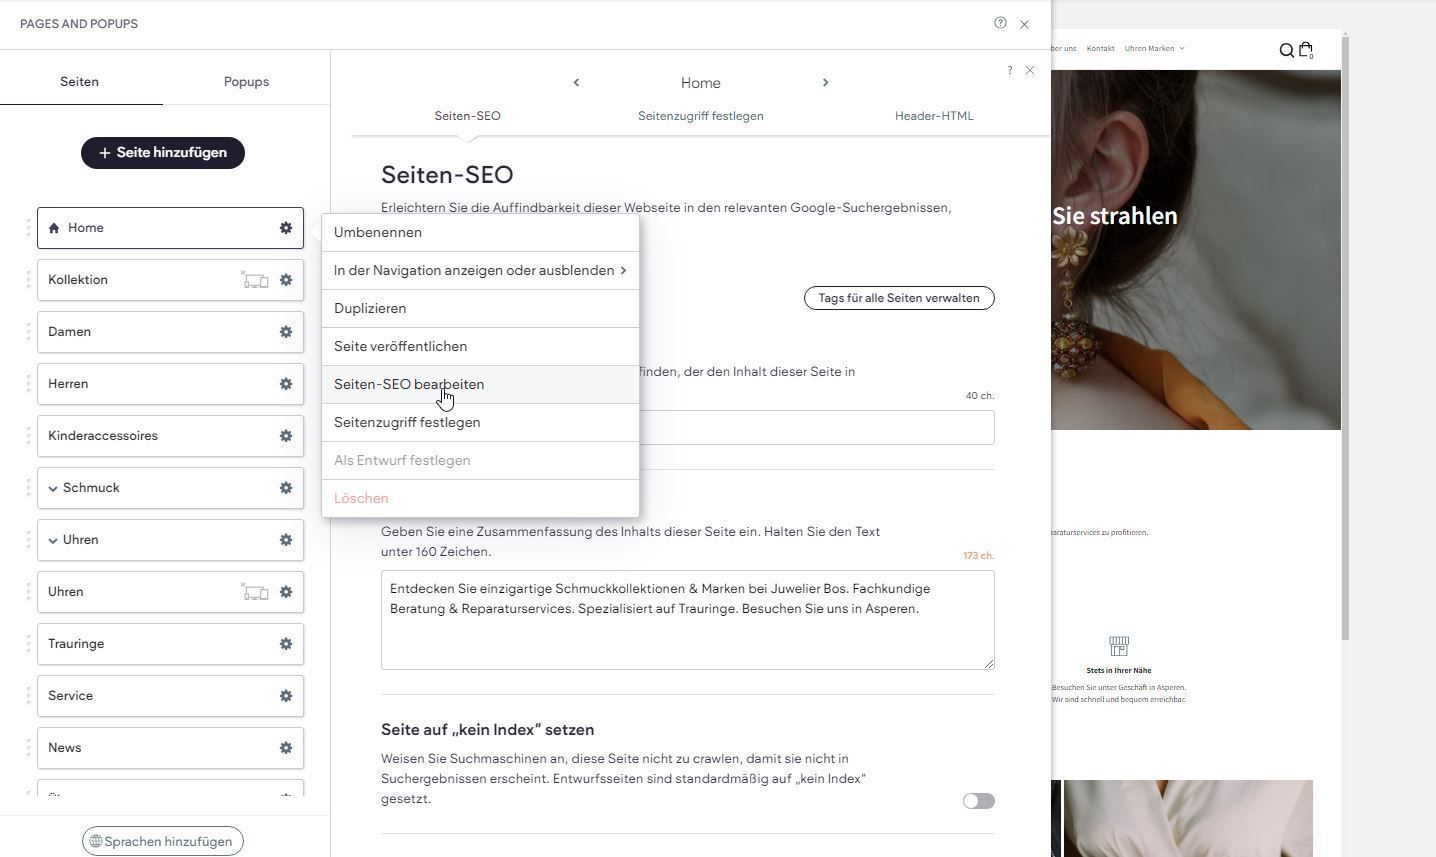This screenshot has height=857, width=1436.
Task: Click the search icon in site preview
Action: point(1287,50)
